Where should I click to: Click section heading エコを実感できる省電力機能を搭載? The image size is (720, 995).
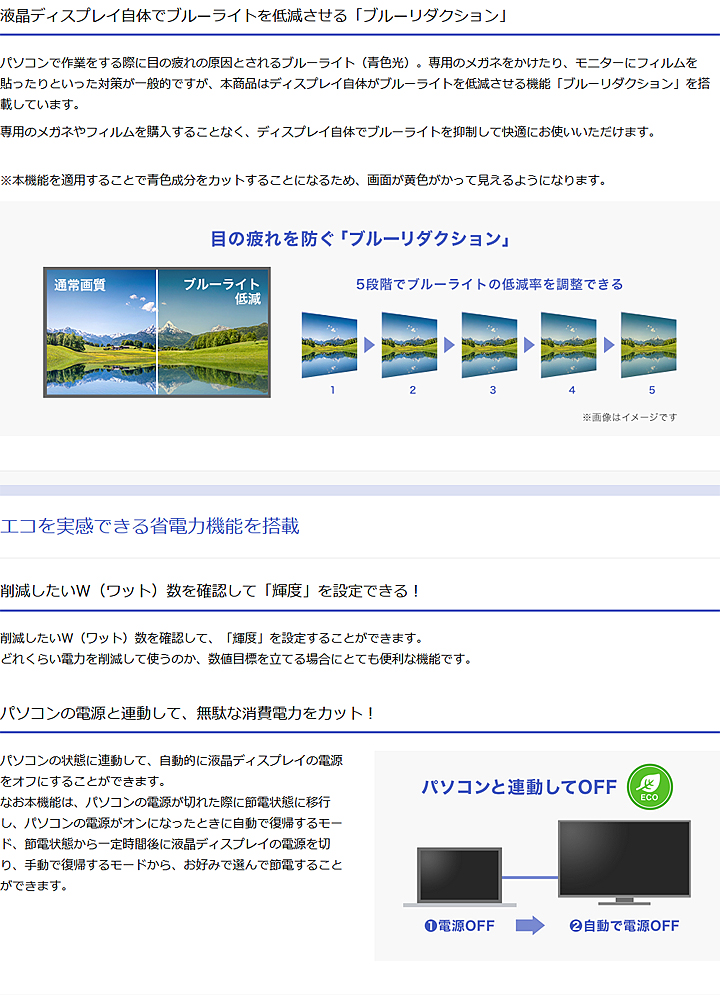tap(150, 526)
